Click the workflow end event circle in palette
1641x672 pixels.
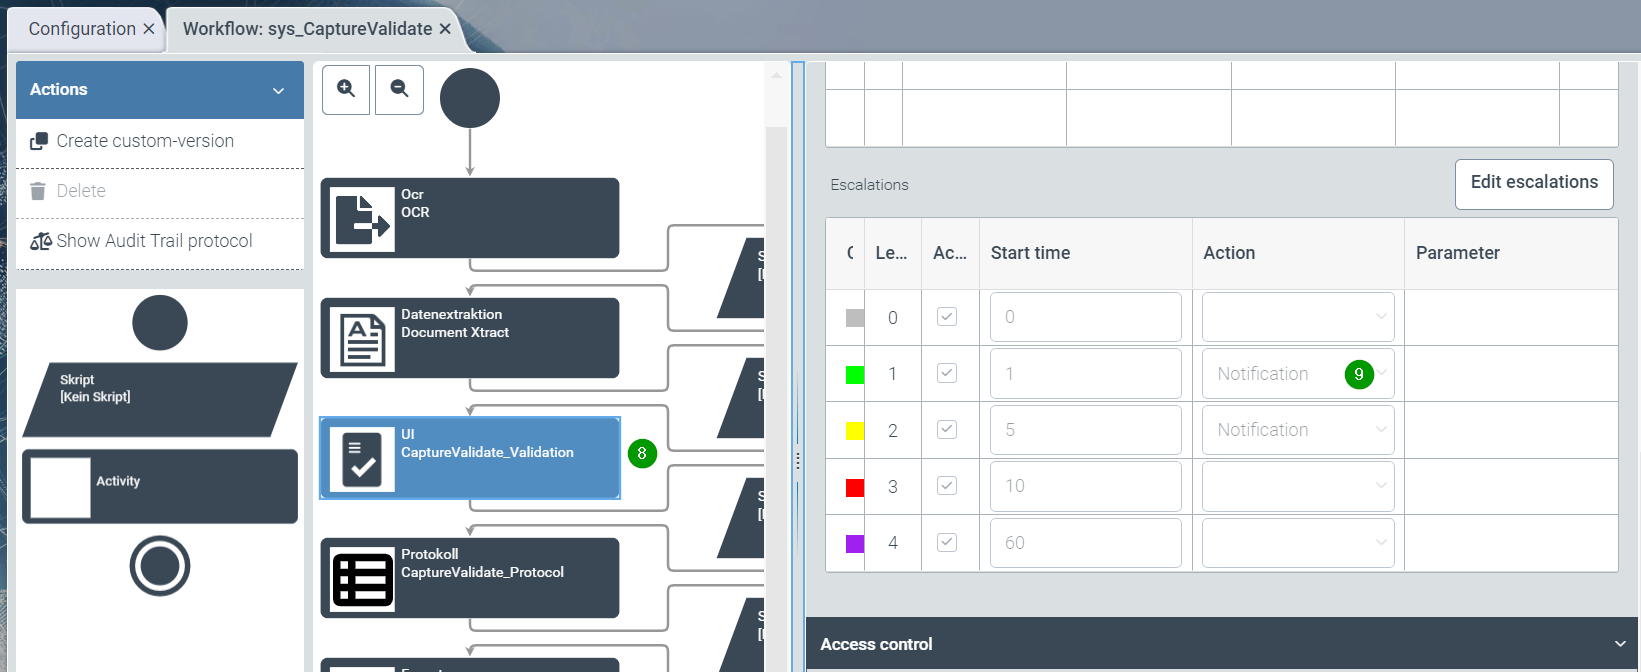click(x=160, y=566)
